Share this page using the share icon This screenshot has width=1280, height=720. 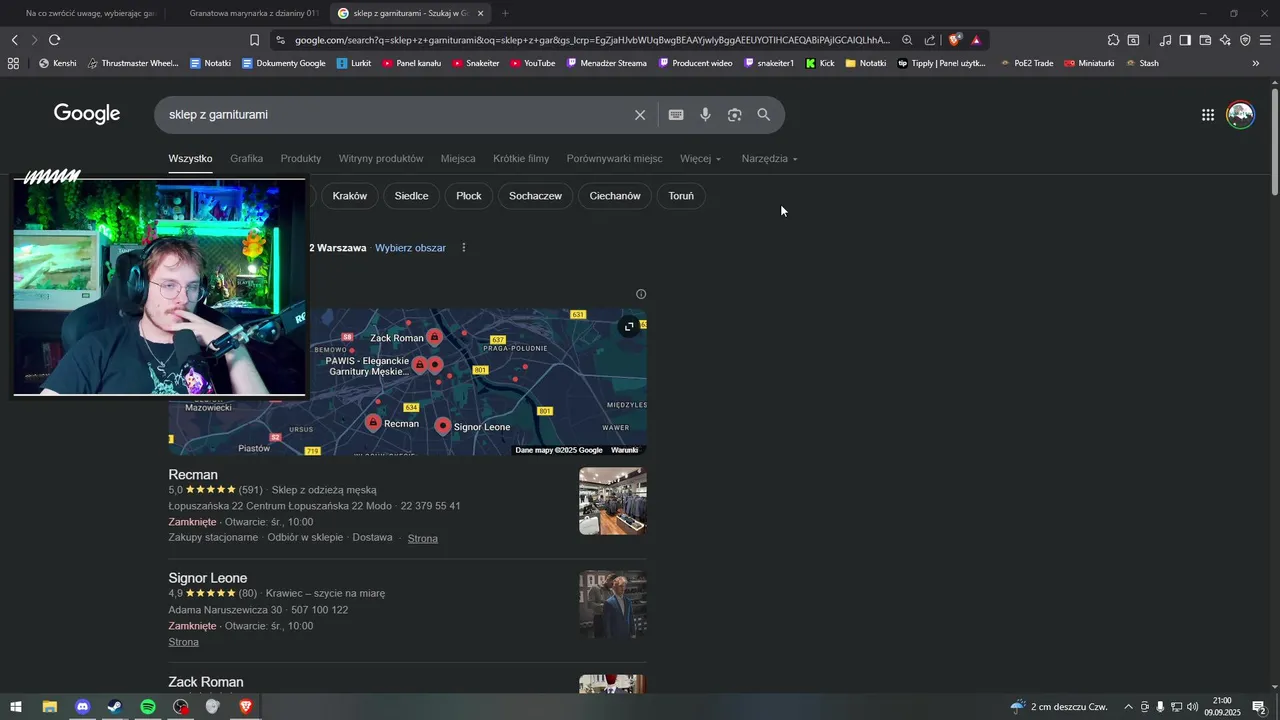930,40
